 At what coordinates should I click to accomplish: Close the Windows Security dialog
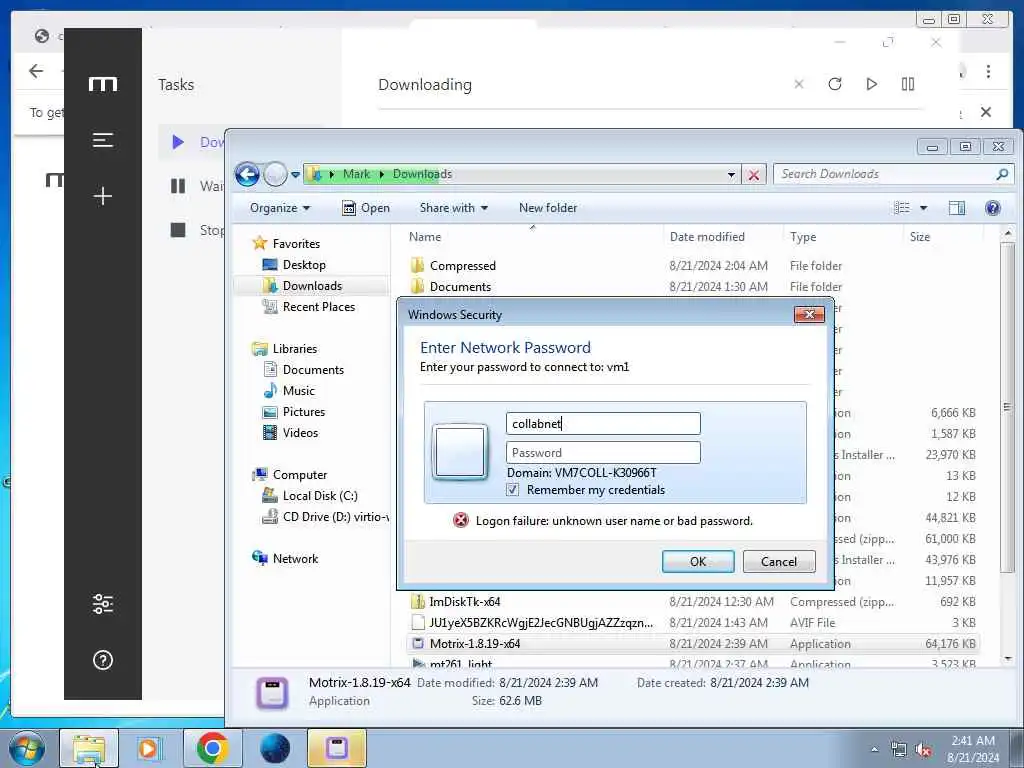point(808,314)
